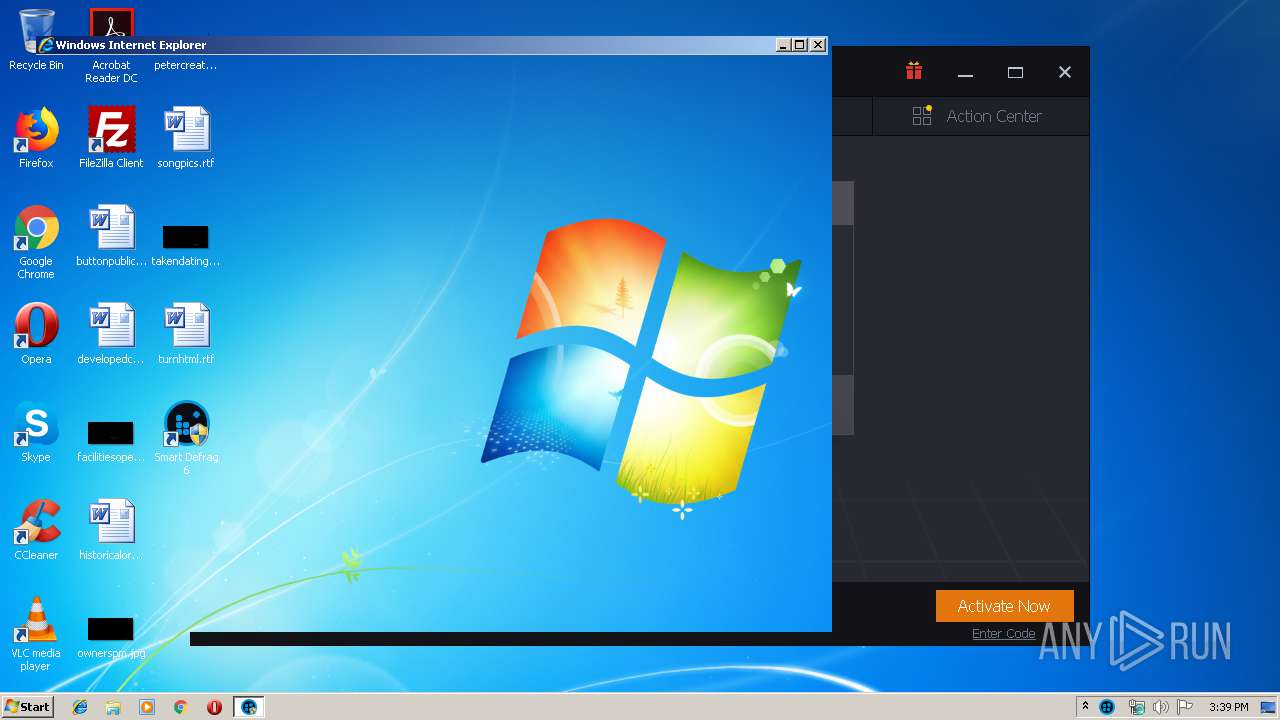The image size is (1280, 720).
Task: Open the network tray icon
Action: click(1136, 707)
